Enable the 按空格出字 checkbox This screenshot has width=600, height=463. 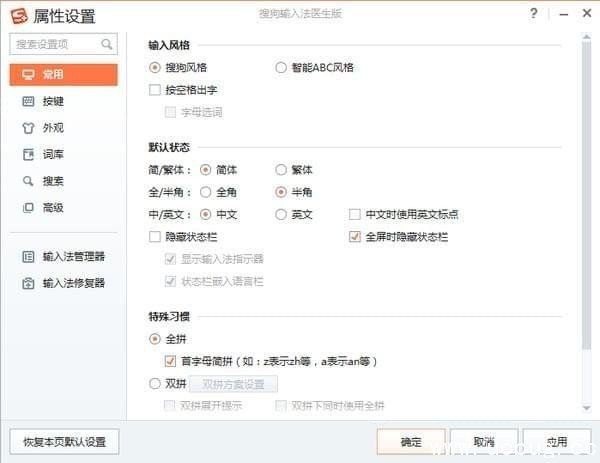tap(155, 90)
